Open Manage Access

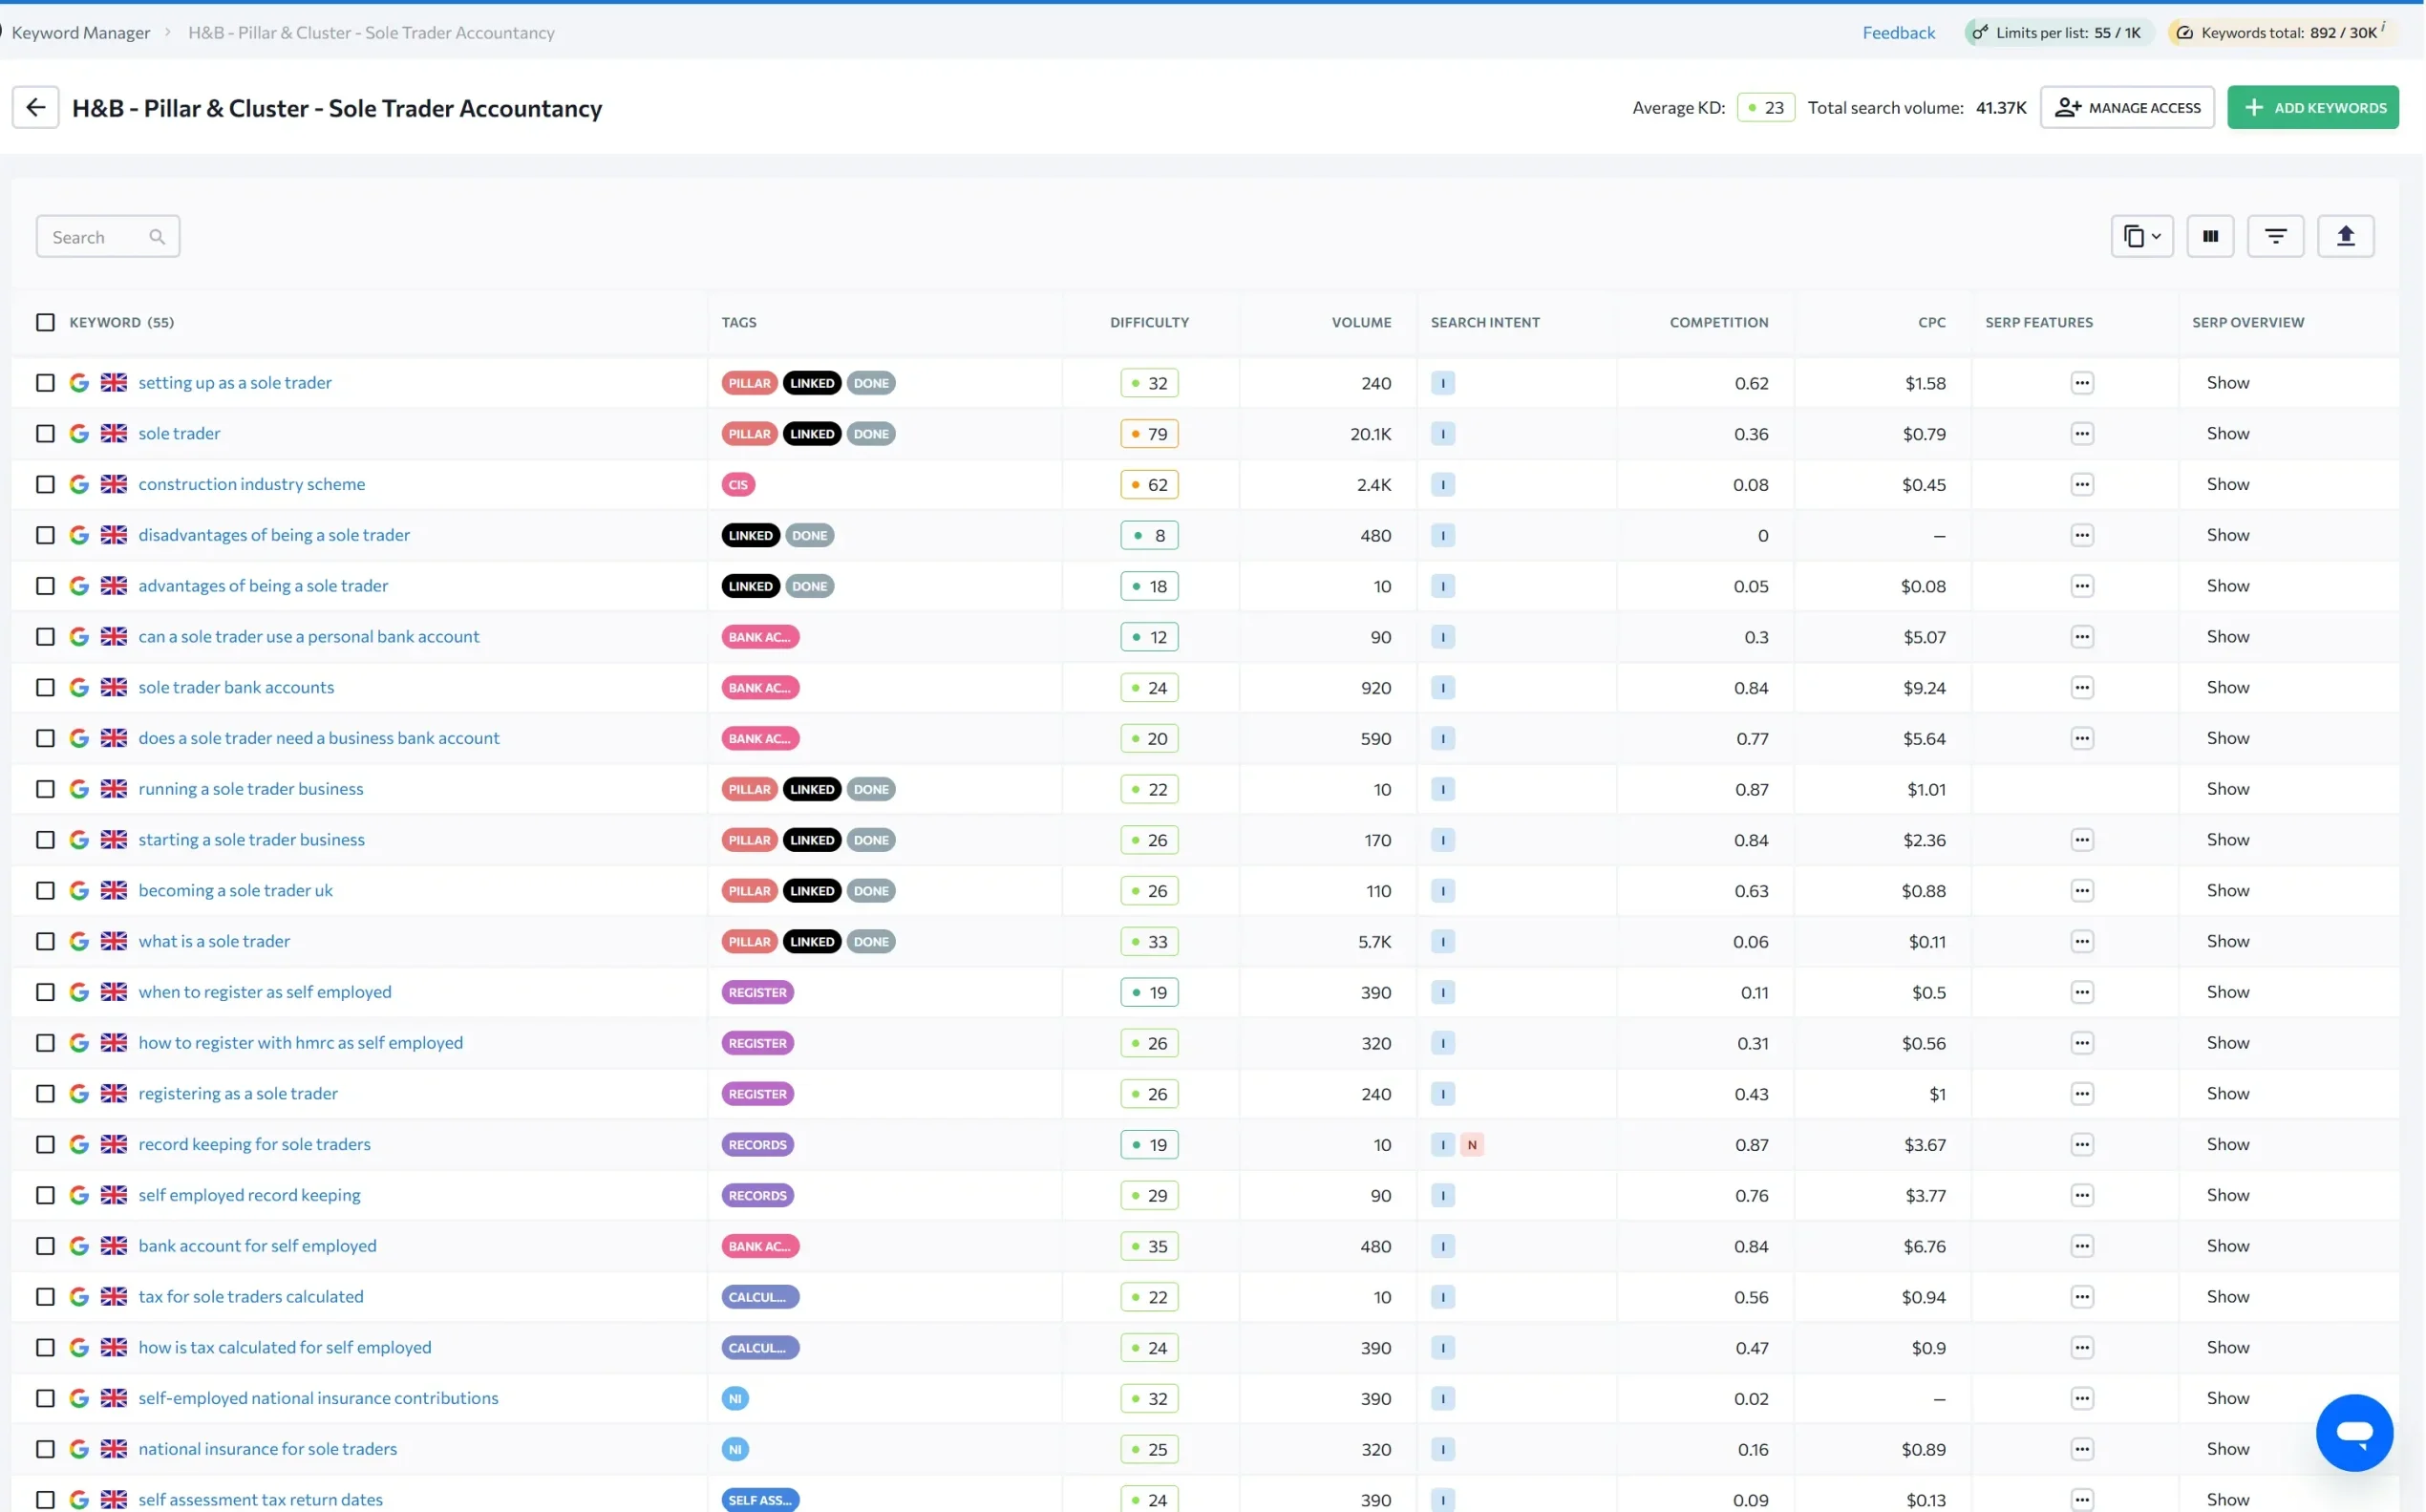pyautogui.click(x=2126, y=108)
